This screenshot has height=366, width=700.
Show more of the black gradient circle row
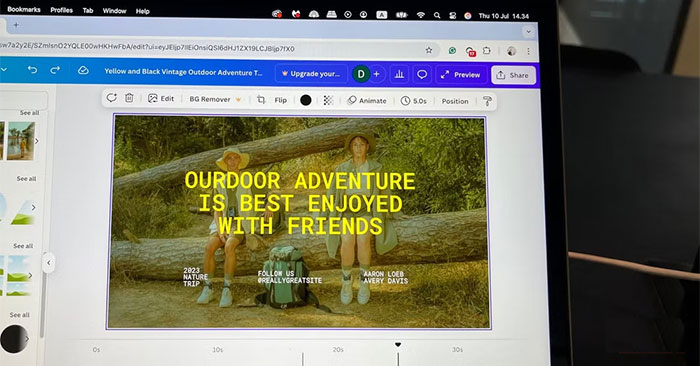[x=27, y=339]
